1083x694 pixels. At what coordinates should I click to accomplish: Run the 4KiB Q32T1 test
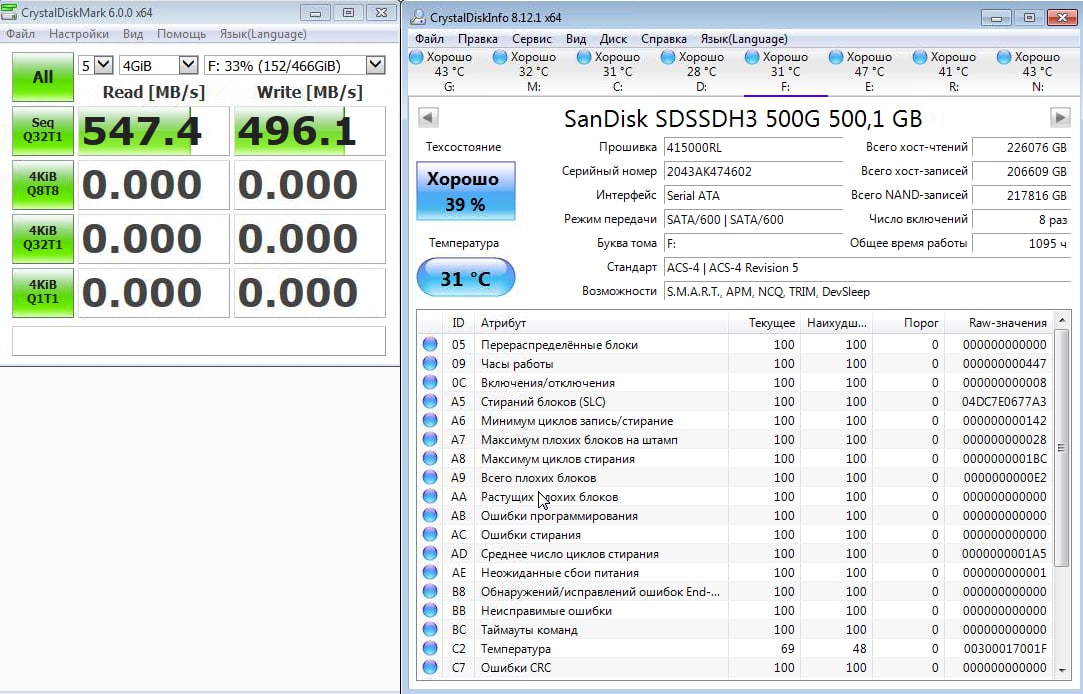pos(43,238)
